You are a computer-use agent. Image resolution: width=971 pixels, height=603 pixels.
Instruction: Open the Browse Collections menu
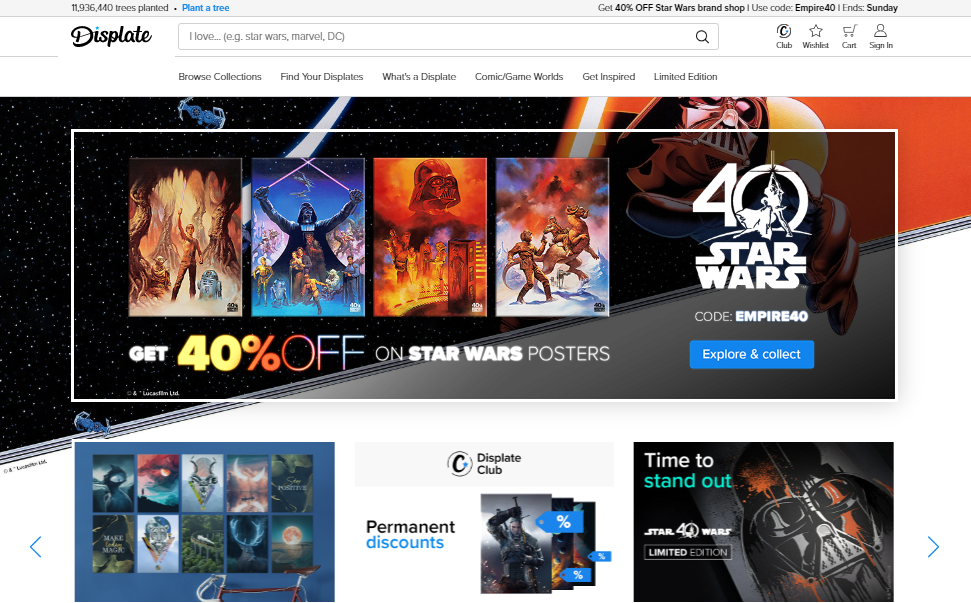[x=220, y=77]
